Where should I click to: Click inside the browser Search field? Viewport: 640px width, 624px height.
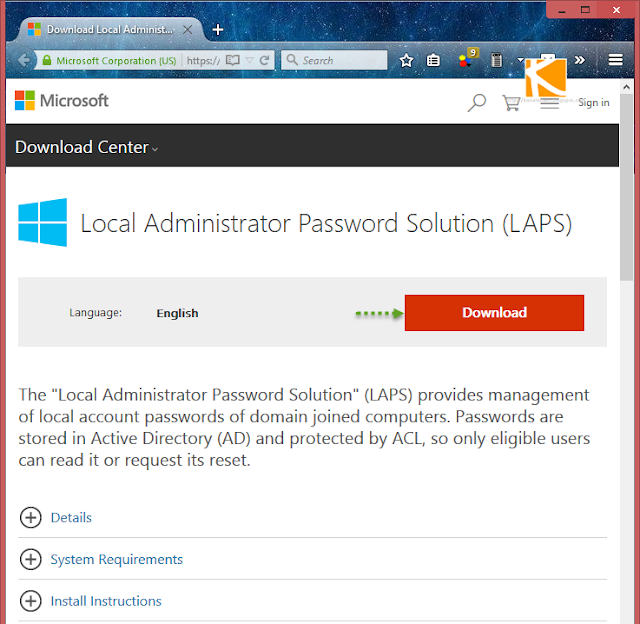tap(334, 60)
